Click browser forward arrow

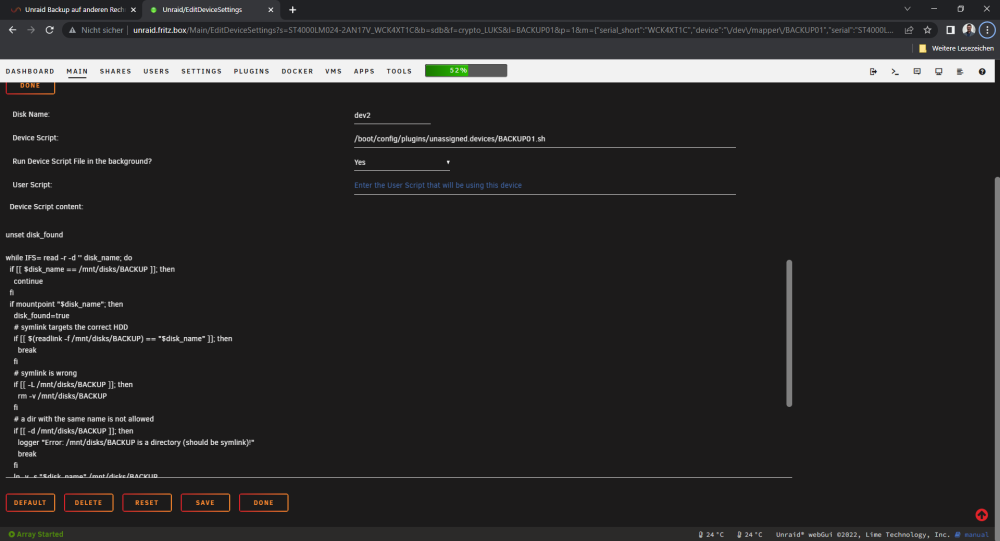(31, 30)
